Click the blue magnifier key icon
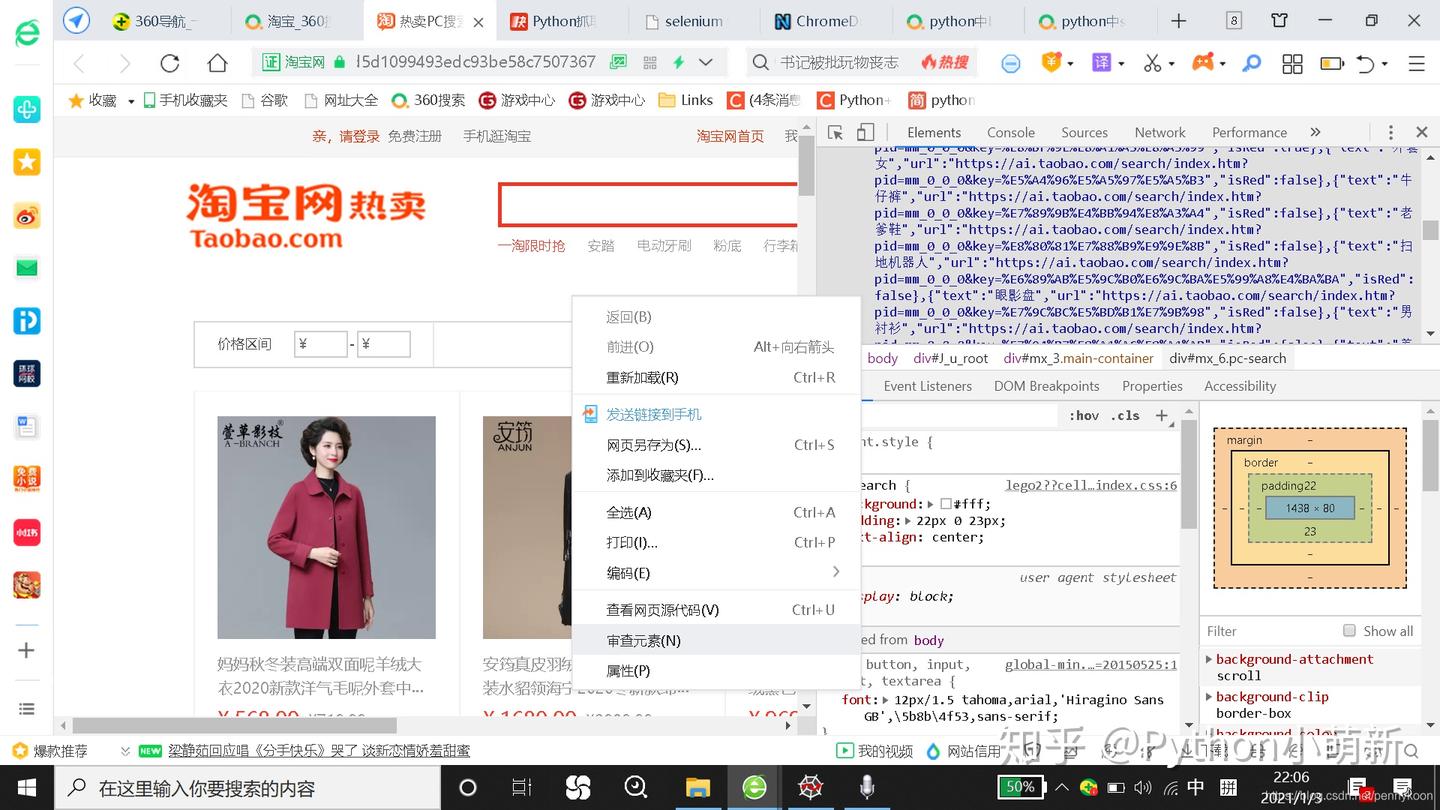 coord(1251,63)
